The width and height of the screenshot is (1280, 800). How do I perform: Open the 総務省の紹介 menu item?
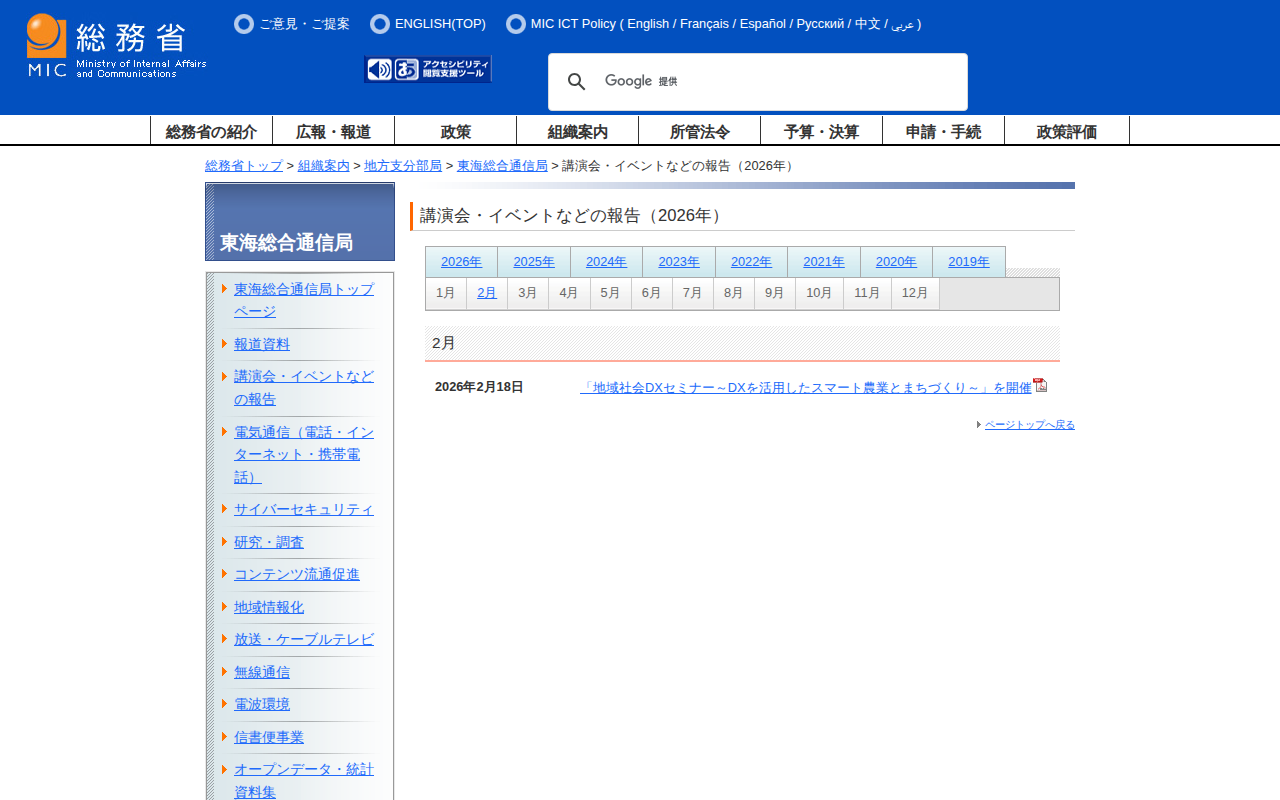point(211,131)
